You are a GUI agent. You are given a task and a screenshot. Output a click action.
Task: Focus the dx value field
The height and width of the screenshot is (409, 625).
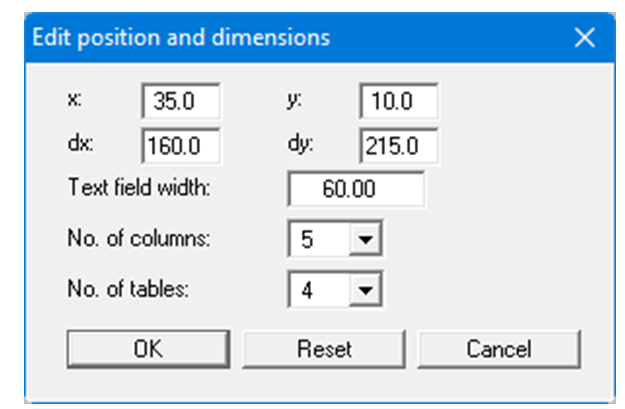click(181, 146)
